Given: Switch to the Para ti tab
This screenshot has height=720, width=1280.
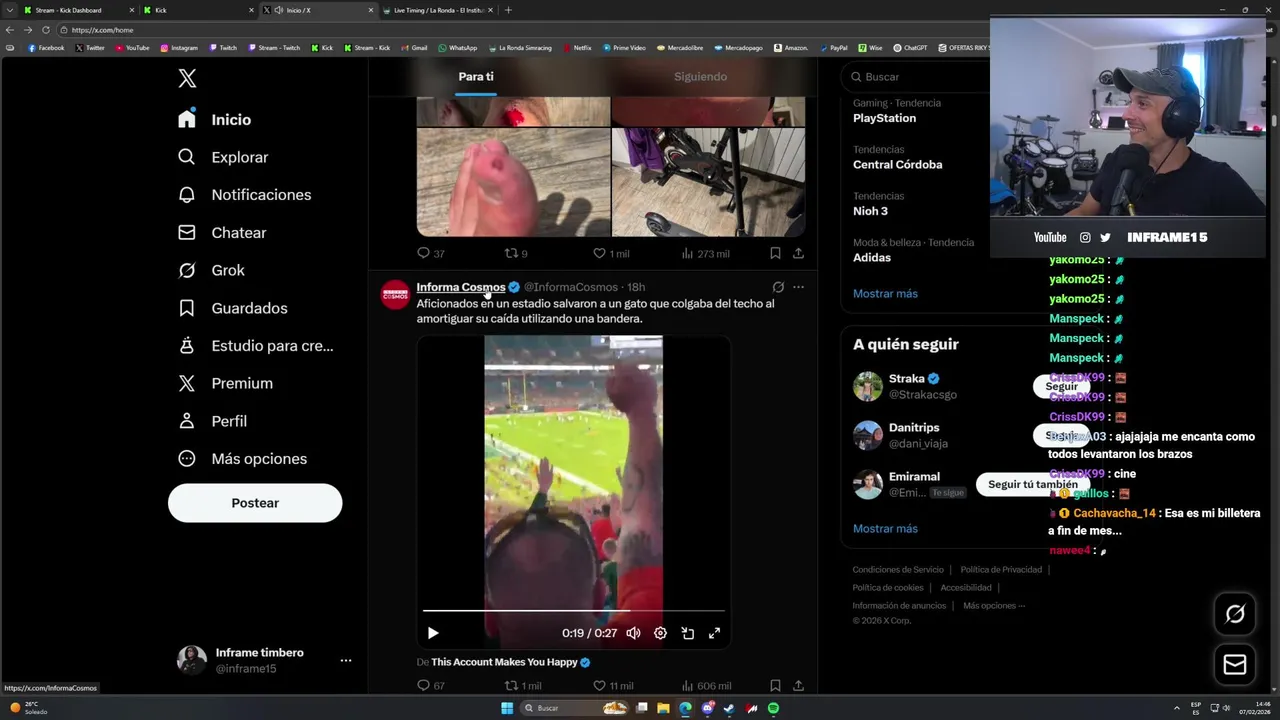Looking at the screenshot, I should pyautogui.click(x=476, y=77).
